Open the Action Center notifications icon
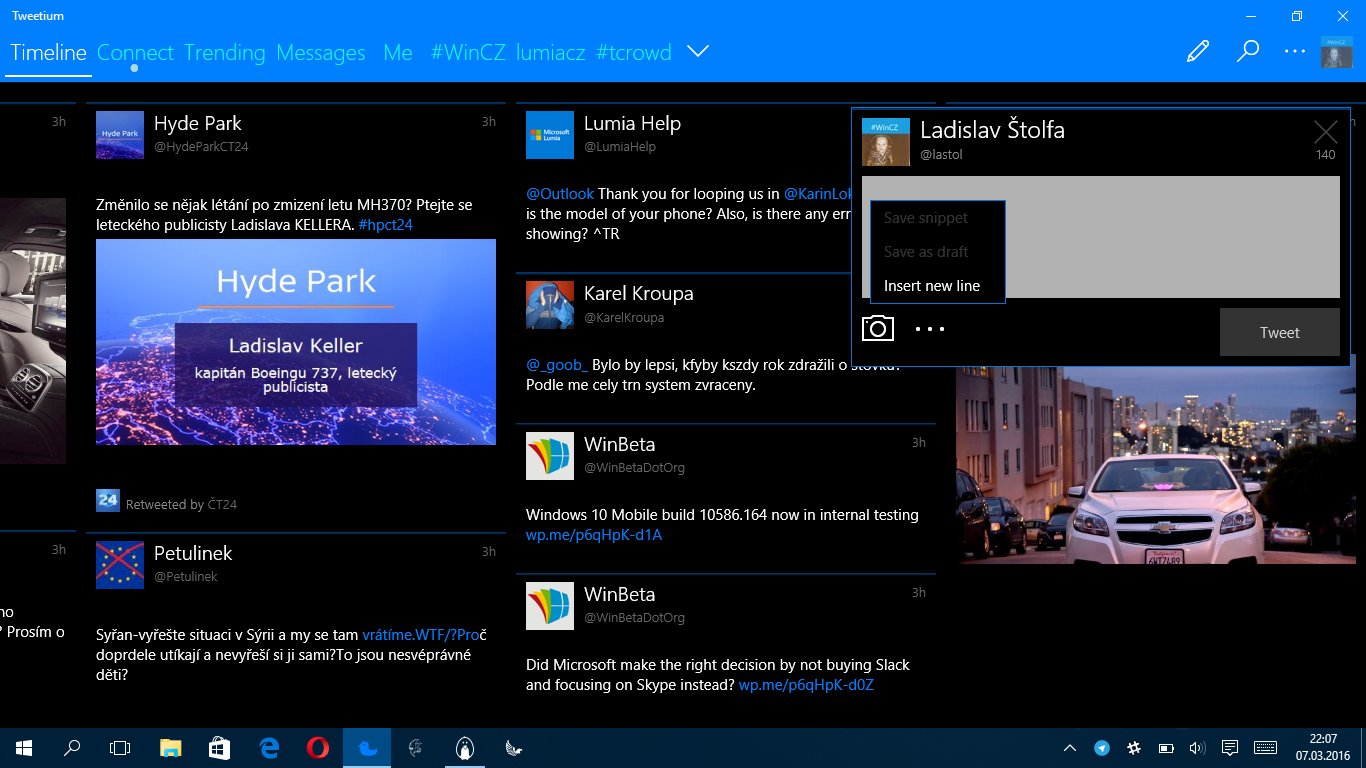 (x=1231, y=748)
